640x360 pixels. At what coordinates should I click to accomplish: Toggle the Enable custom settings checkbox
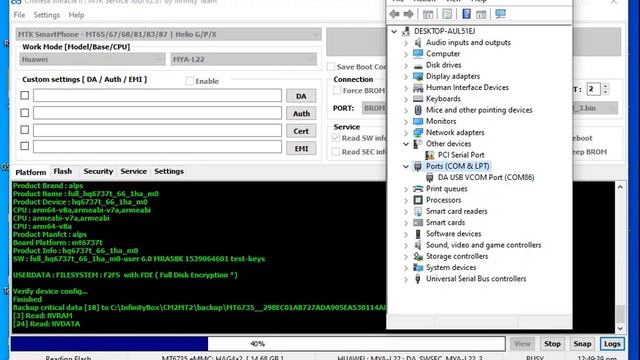coord(189,81)
